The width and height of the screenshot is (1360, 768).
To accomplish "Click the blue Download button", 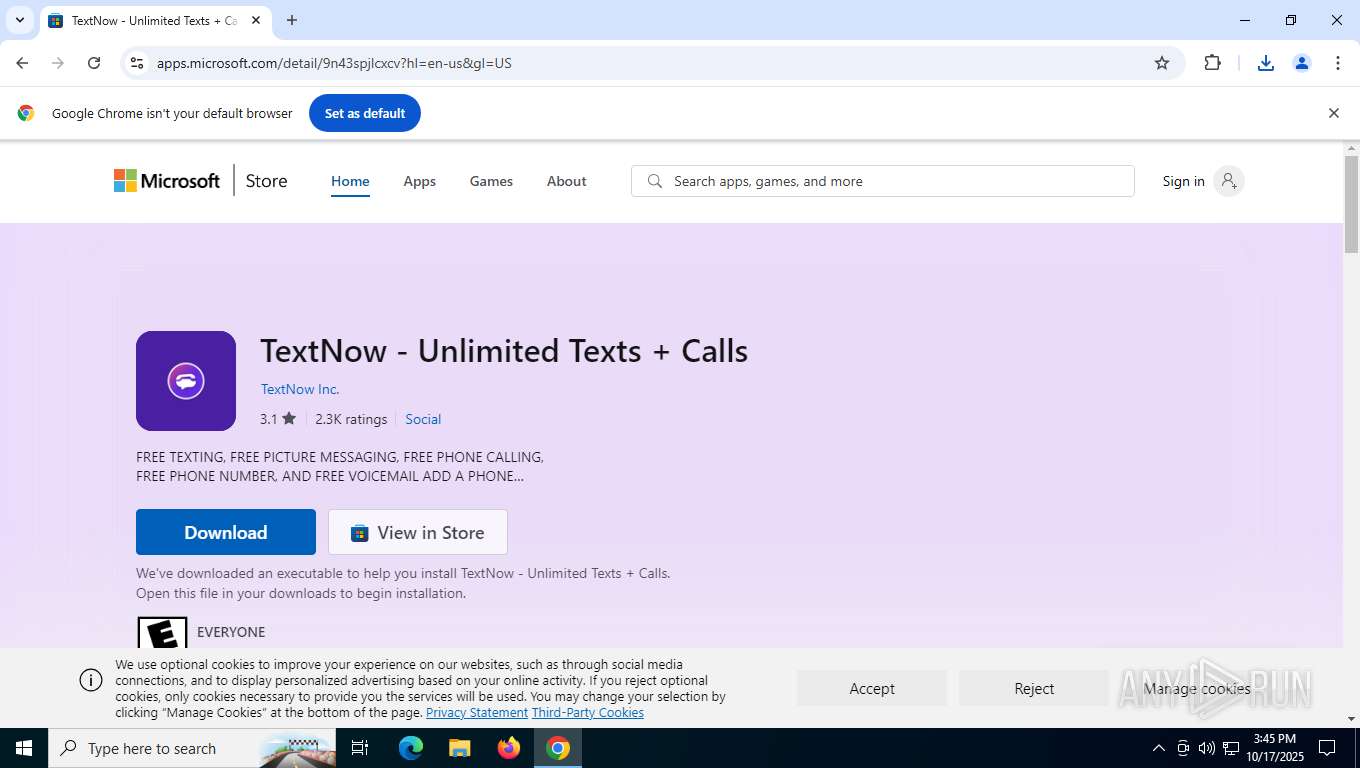I will coord(226,532).
